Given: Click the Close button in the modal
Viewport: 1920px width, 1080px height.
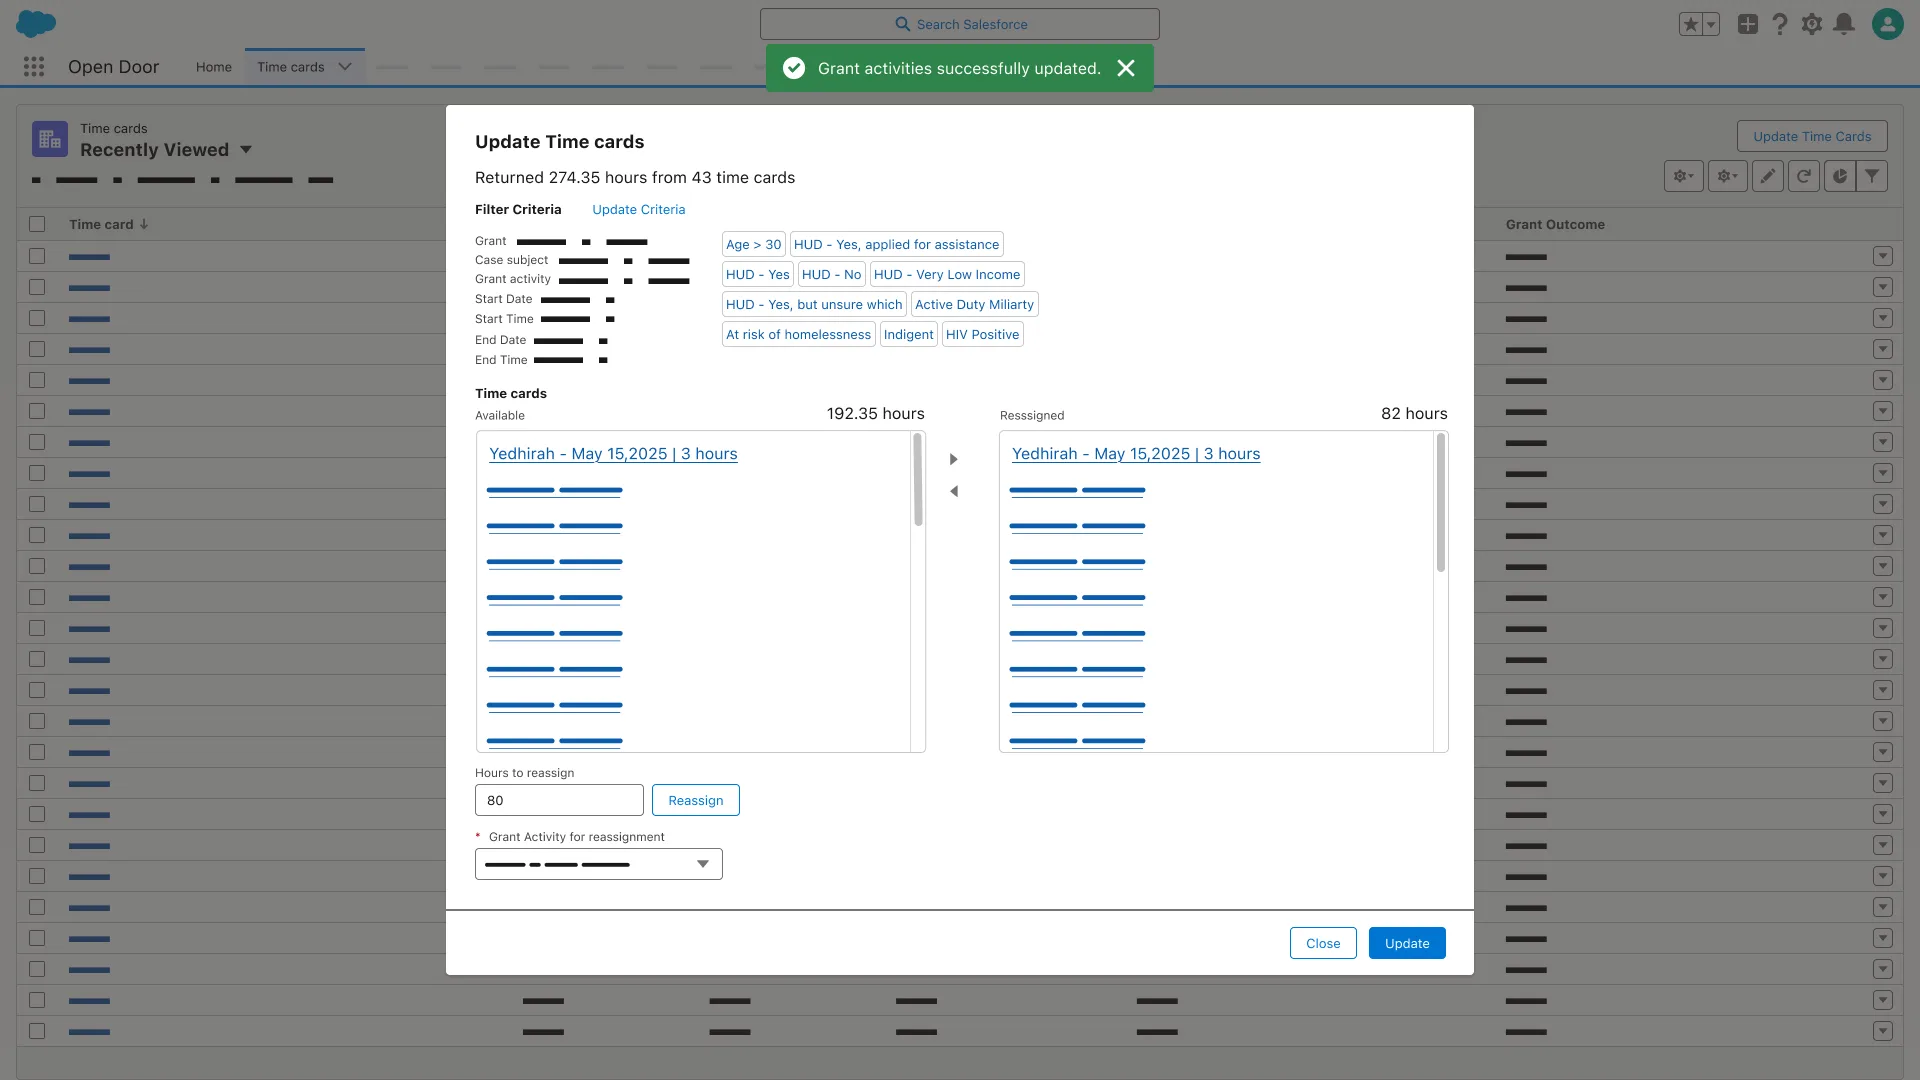Looking at the screenshot, I should click(1323, 943).
